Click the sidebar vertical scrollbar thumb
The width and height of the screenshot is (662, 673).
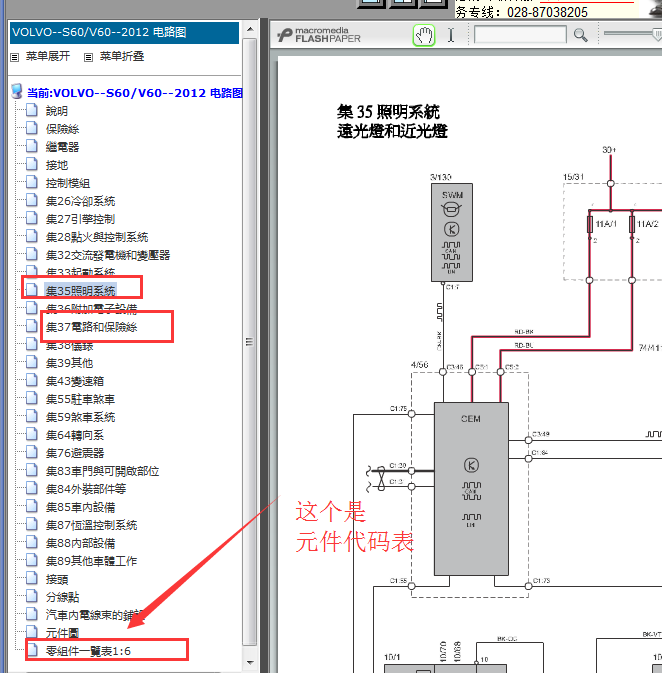click(250, 342)
